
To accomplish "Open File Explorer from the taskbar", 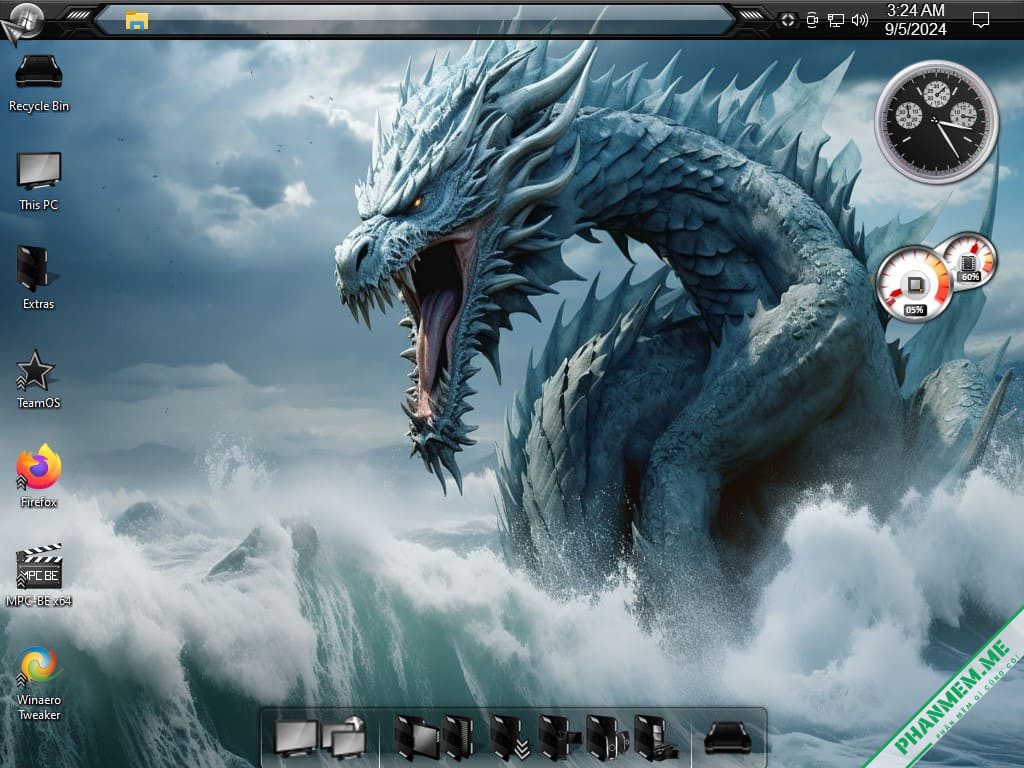I will pyautogui.click(x=136, y=21).
